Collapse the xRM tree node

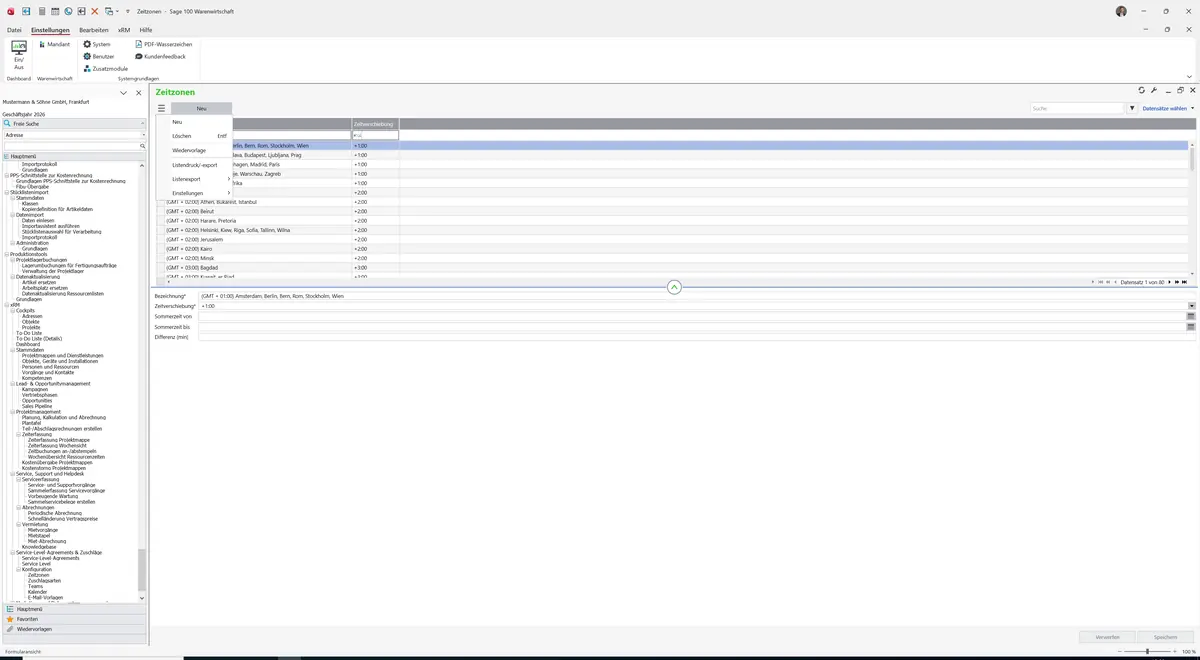(x=6, y=305)
